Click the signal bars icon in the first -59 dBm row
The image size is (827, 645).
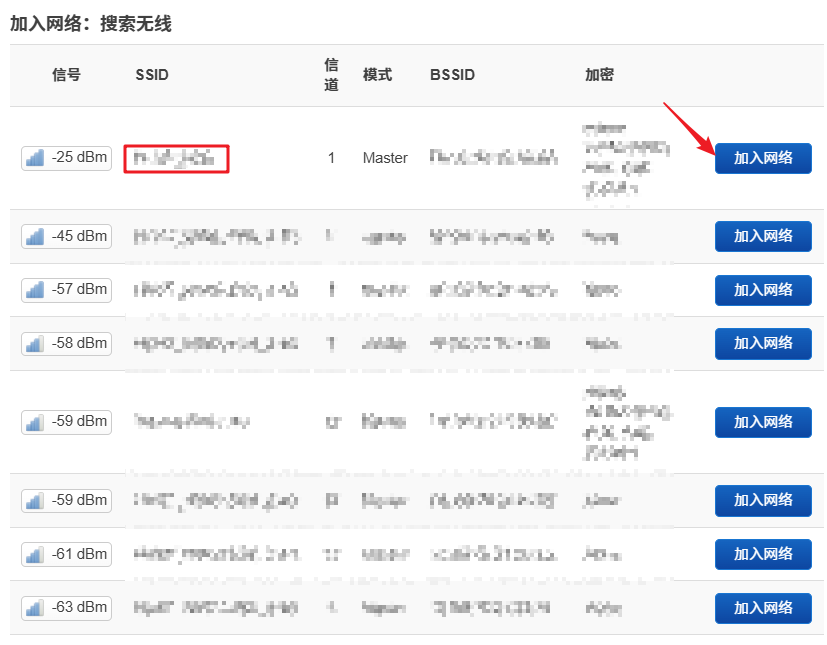point(32,422)
